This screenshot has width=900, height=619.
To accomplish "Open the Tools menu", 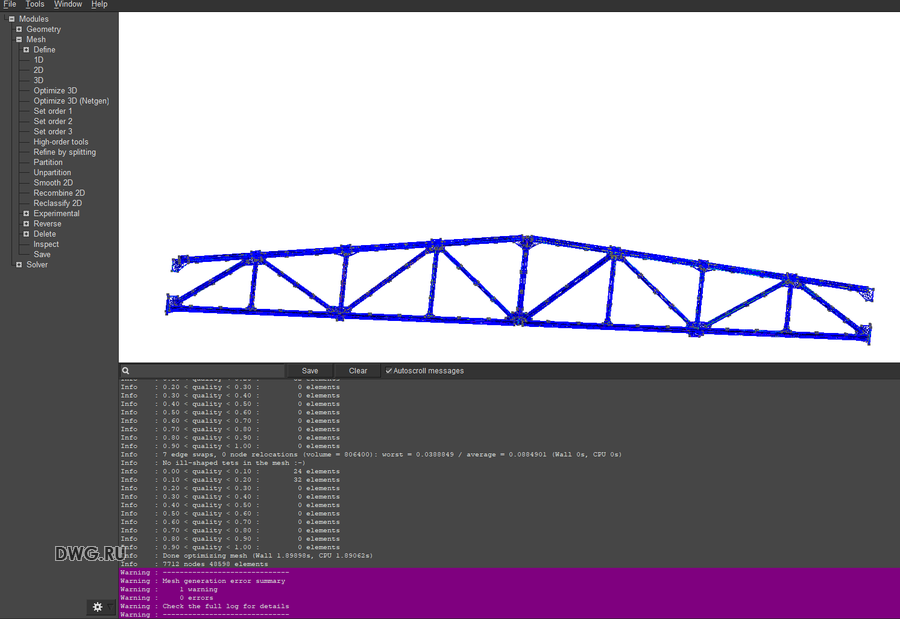I will point(35,5).
